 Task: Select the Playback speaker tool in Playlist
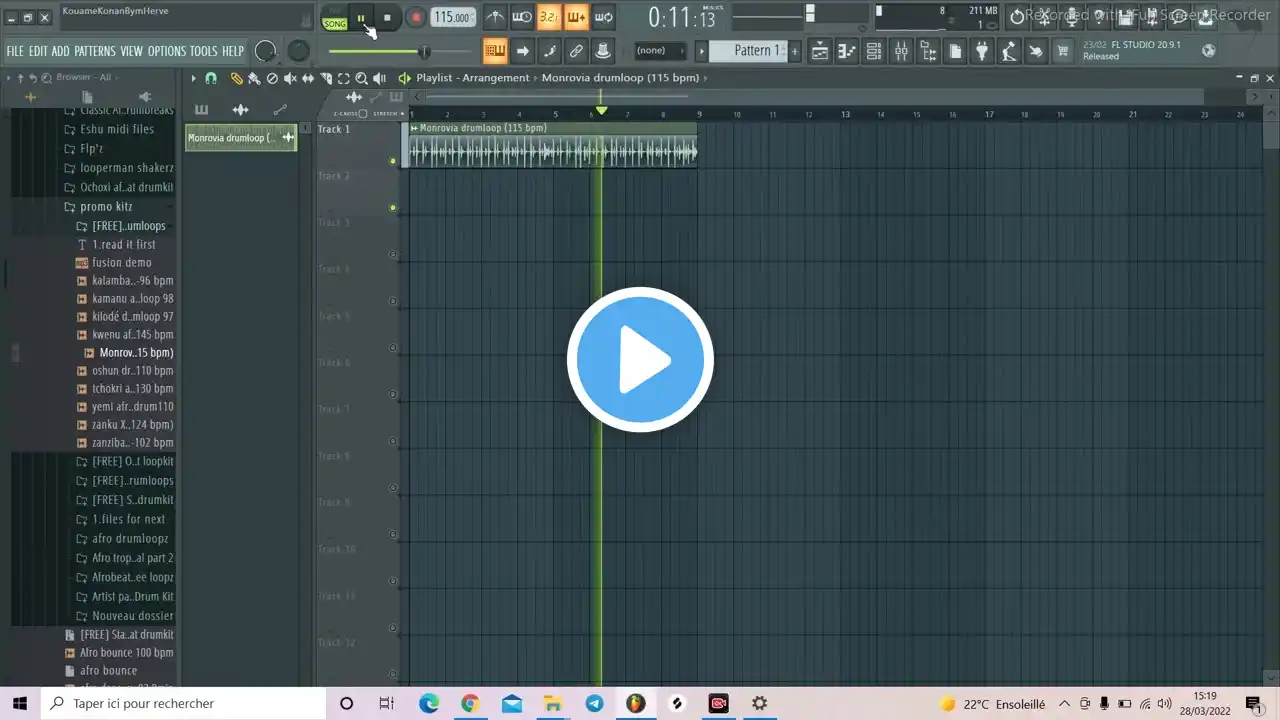point(379,78)
